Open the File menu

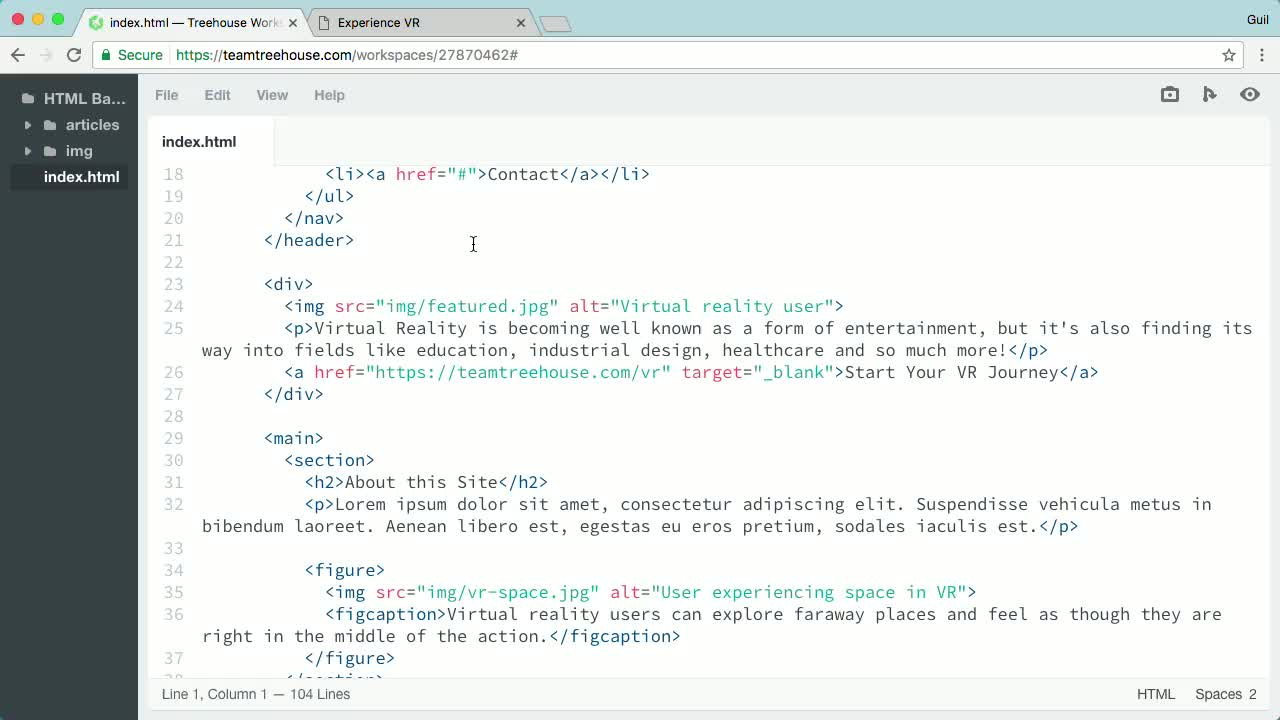(166, 95)
